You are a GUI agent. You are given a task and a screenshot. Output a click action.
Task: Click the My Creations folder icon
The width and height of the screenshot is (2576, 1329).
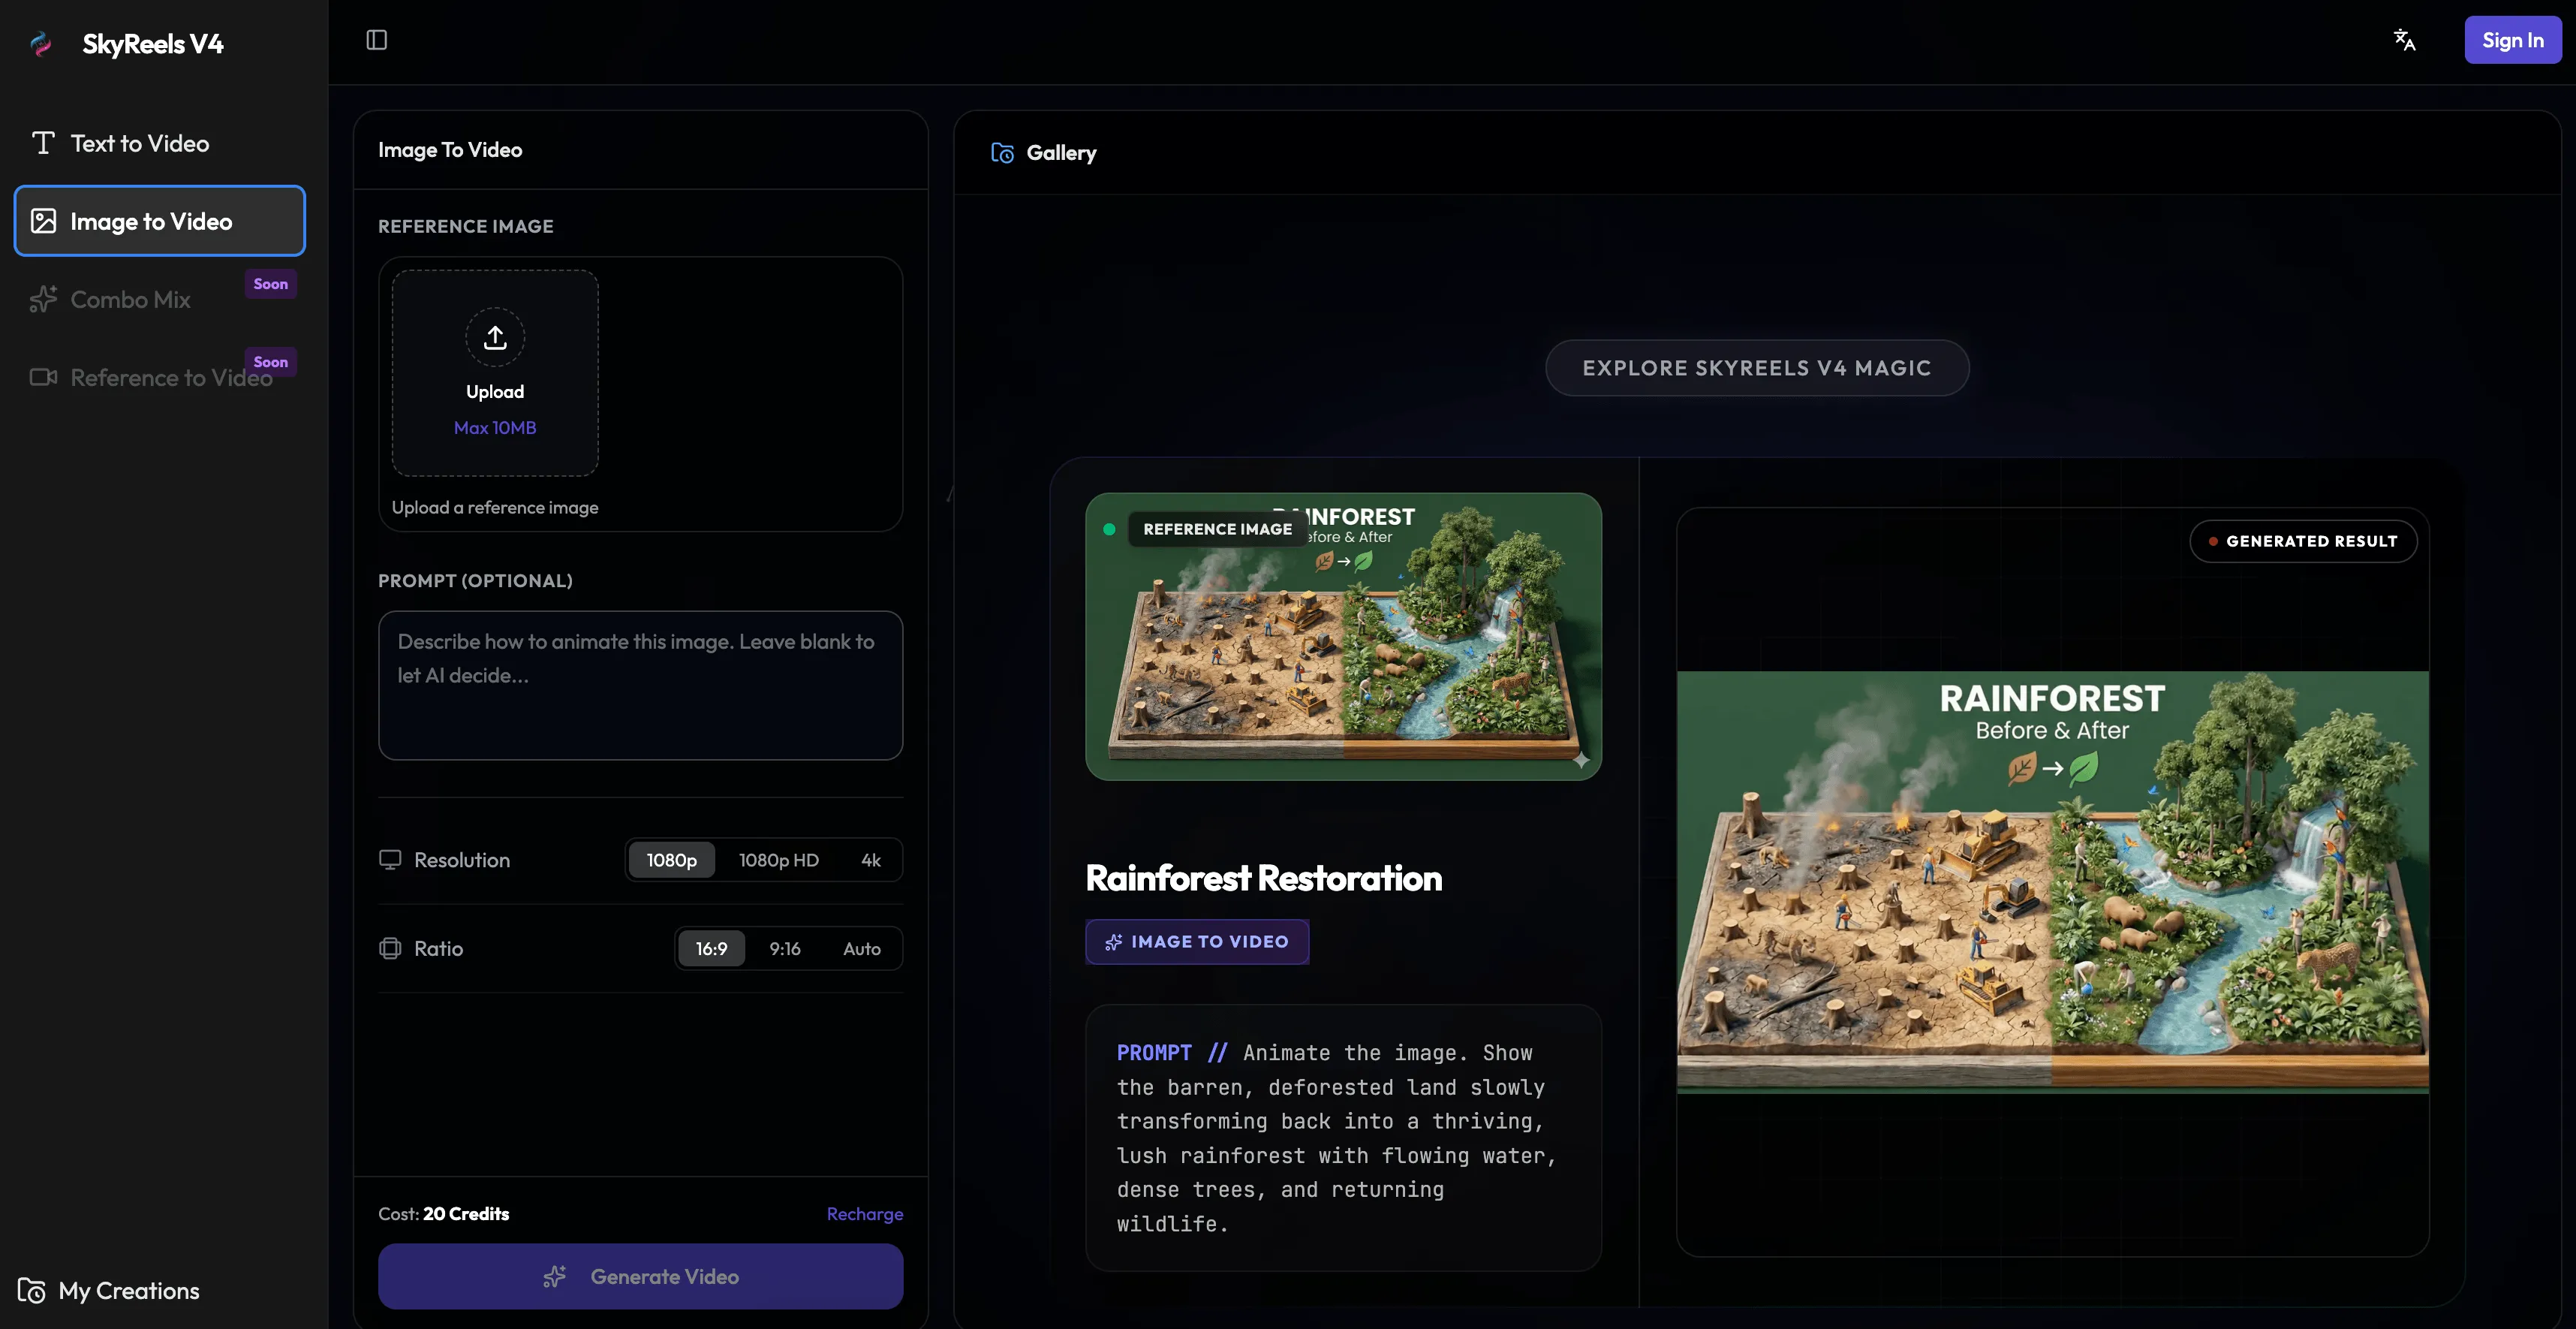coord(32,1290)
